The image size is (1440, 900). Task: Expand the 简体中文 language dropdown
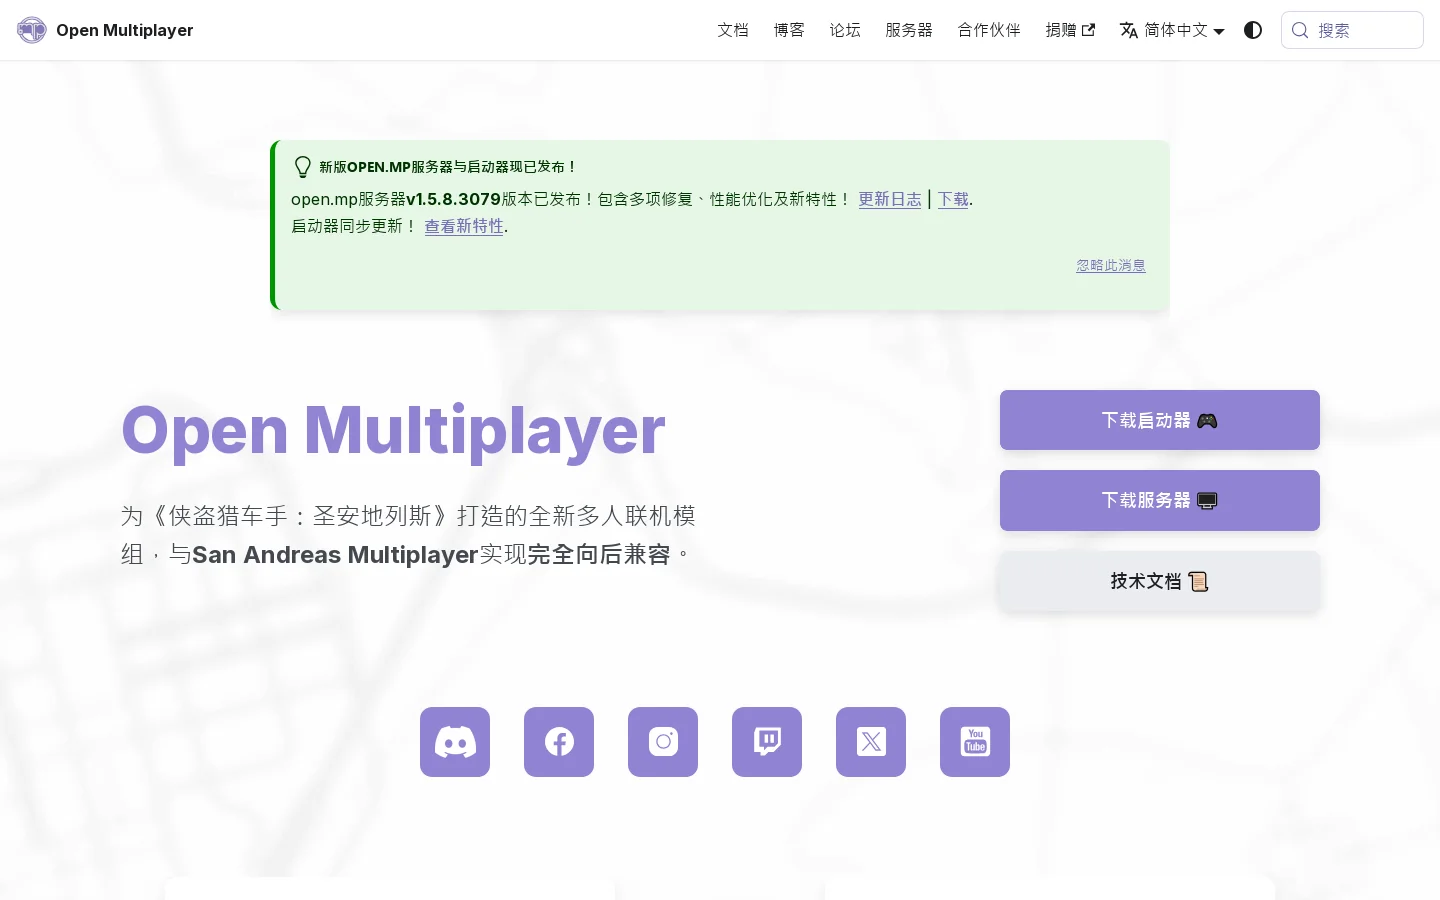click(1172, 30)
